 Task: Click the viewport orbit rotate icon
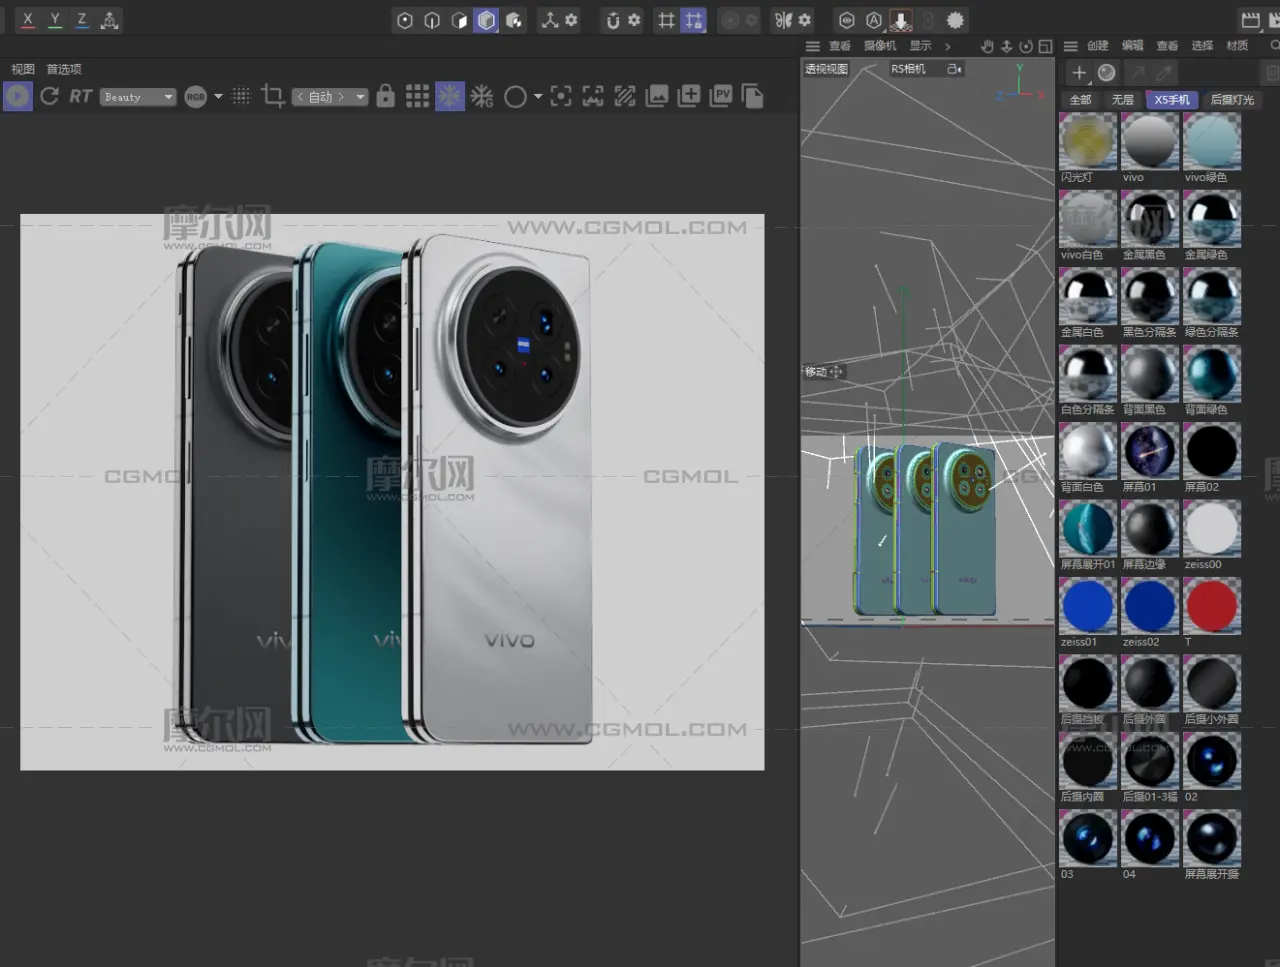(x=1026, y=46)
